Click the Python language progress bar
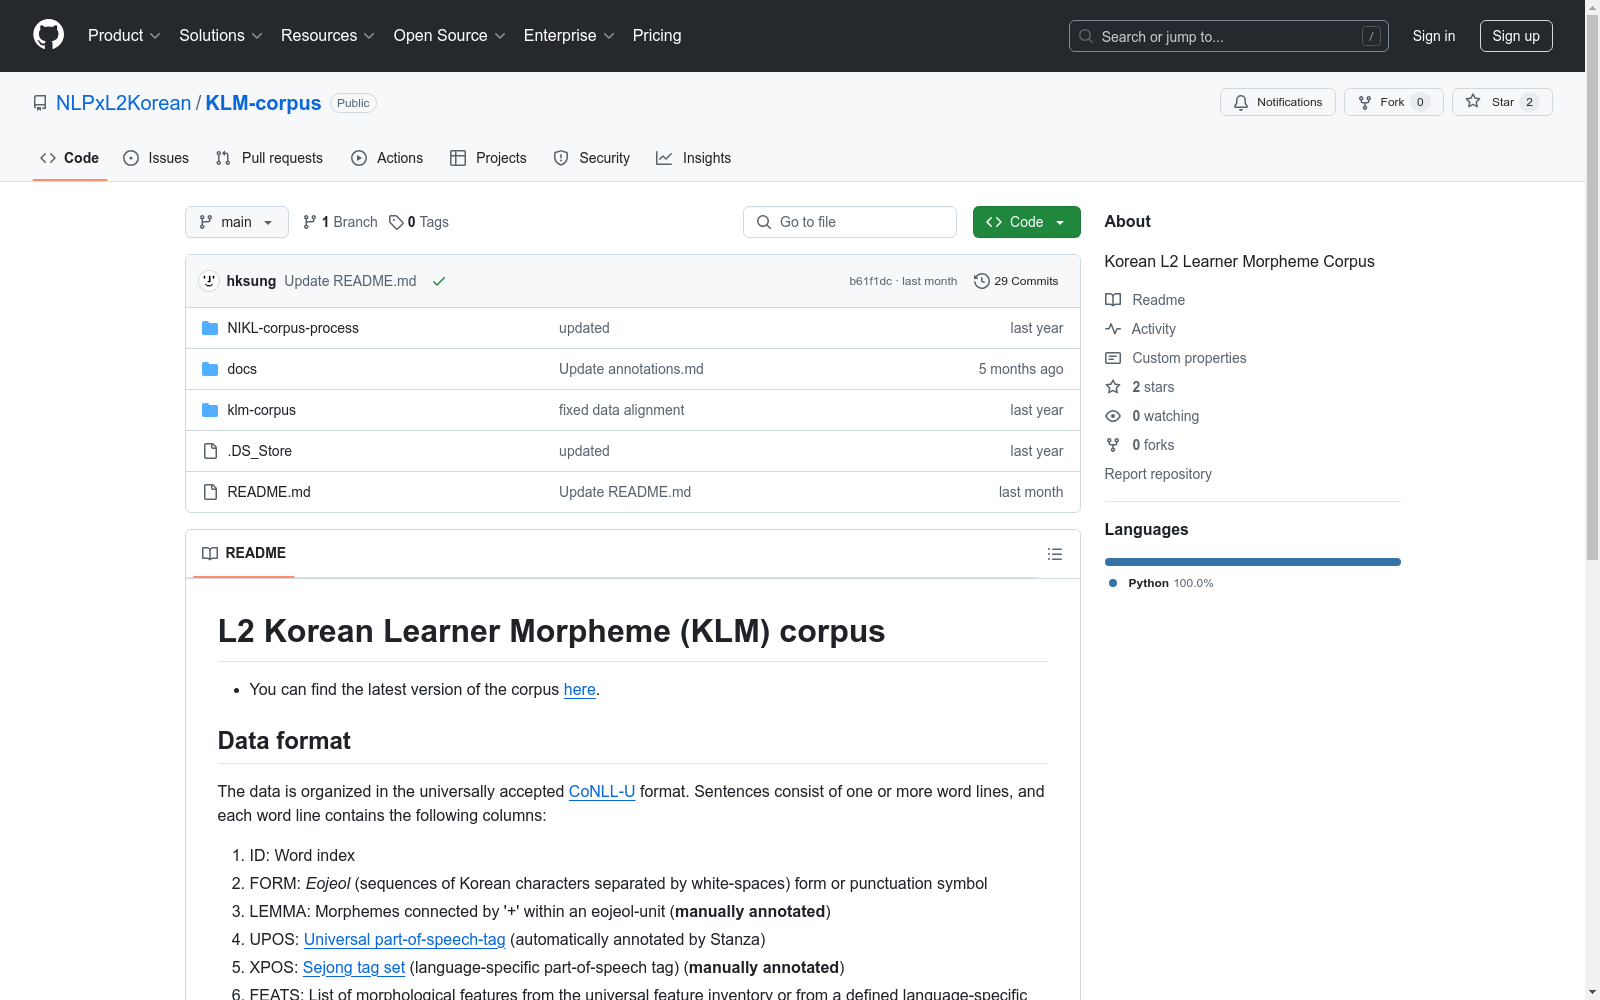Viewport: 1600px width, 1000px height. click(x=1253, y=562)
